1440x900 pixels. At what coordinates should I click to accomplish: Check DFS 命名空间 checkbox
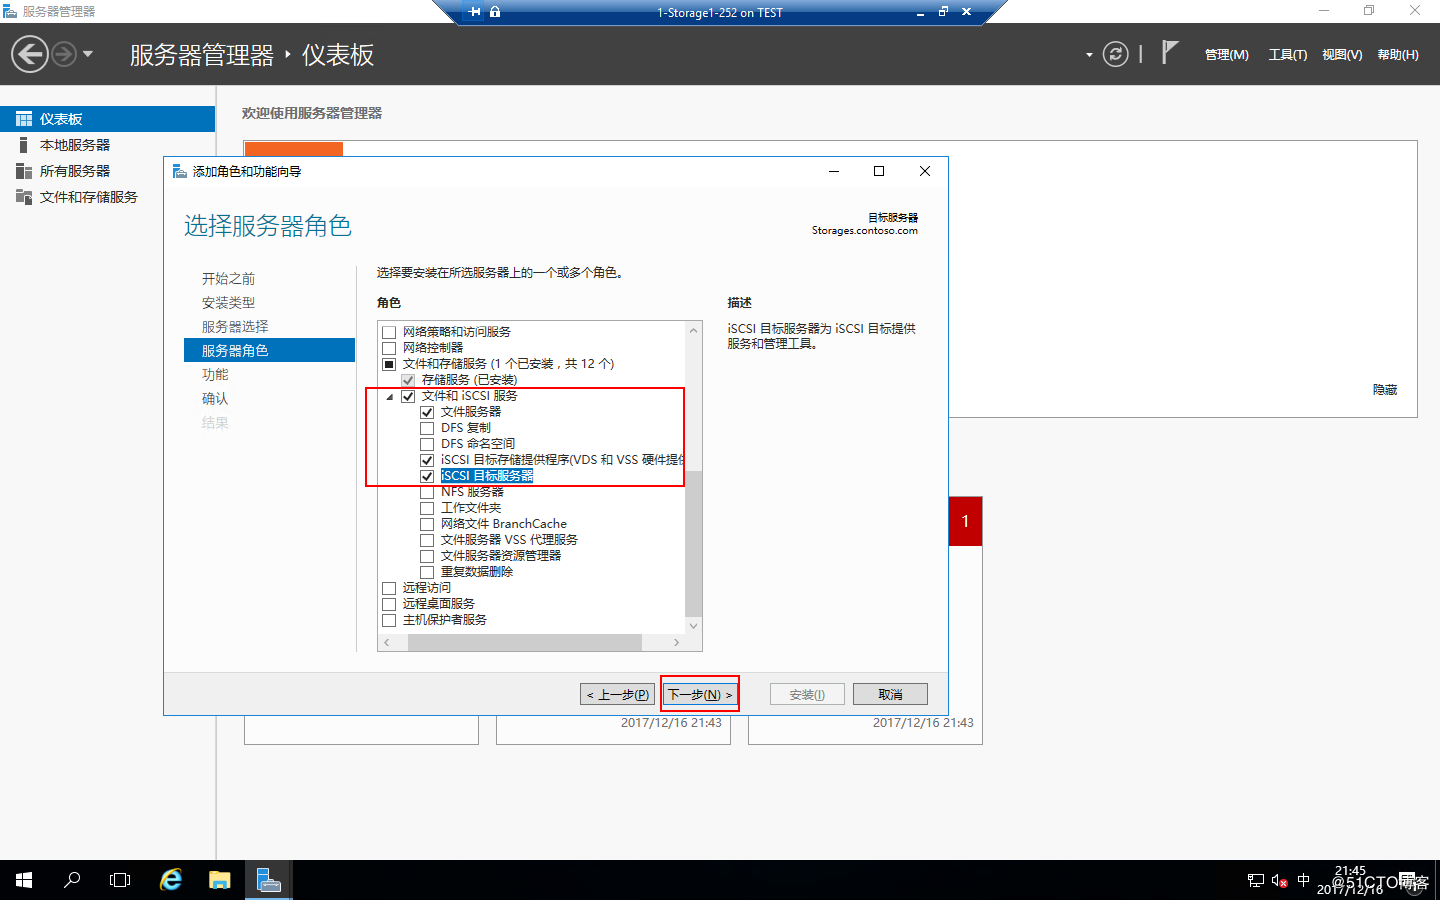pos(427,444)
